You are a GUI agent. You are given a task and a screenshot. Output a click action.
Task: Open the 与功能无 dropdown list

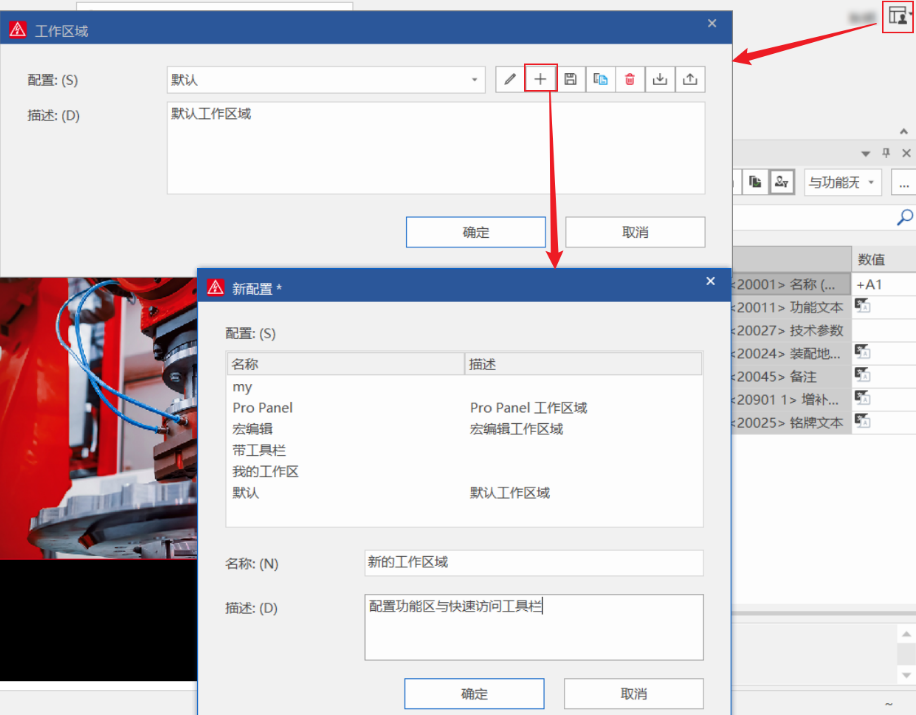tap(842, 182)
